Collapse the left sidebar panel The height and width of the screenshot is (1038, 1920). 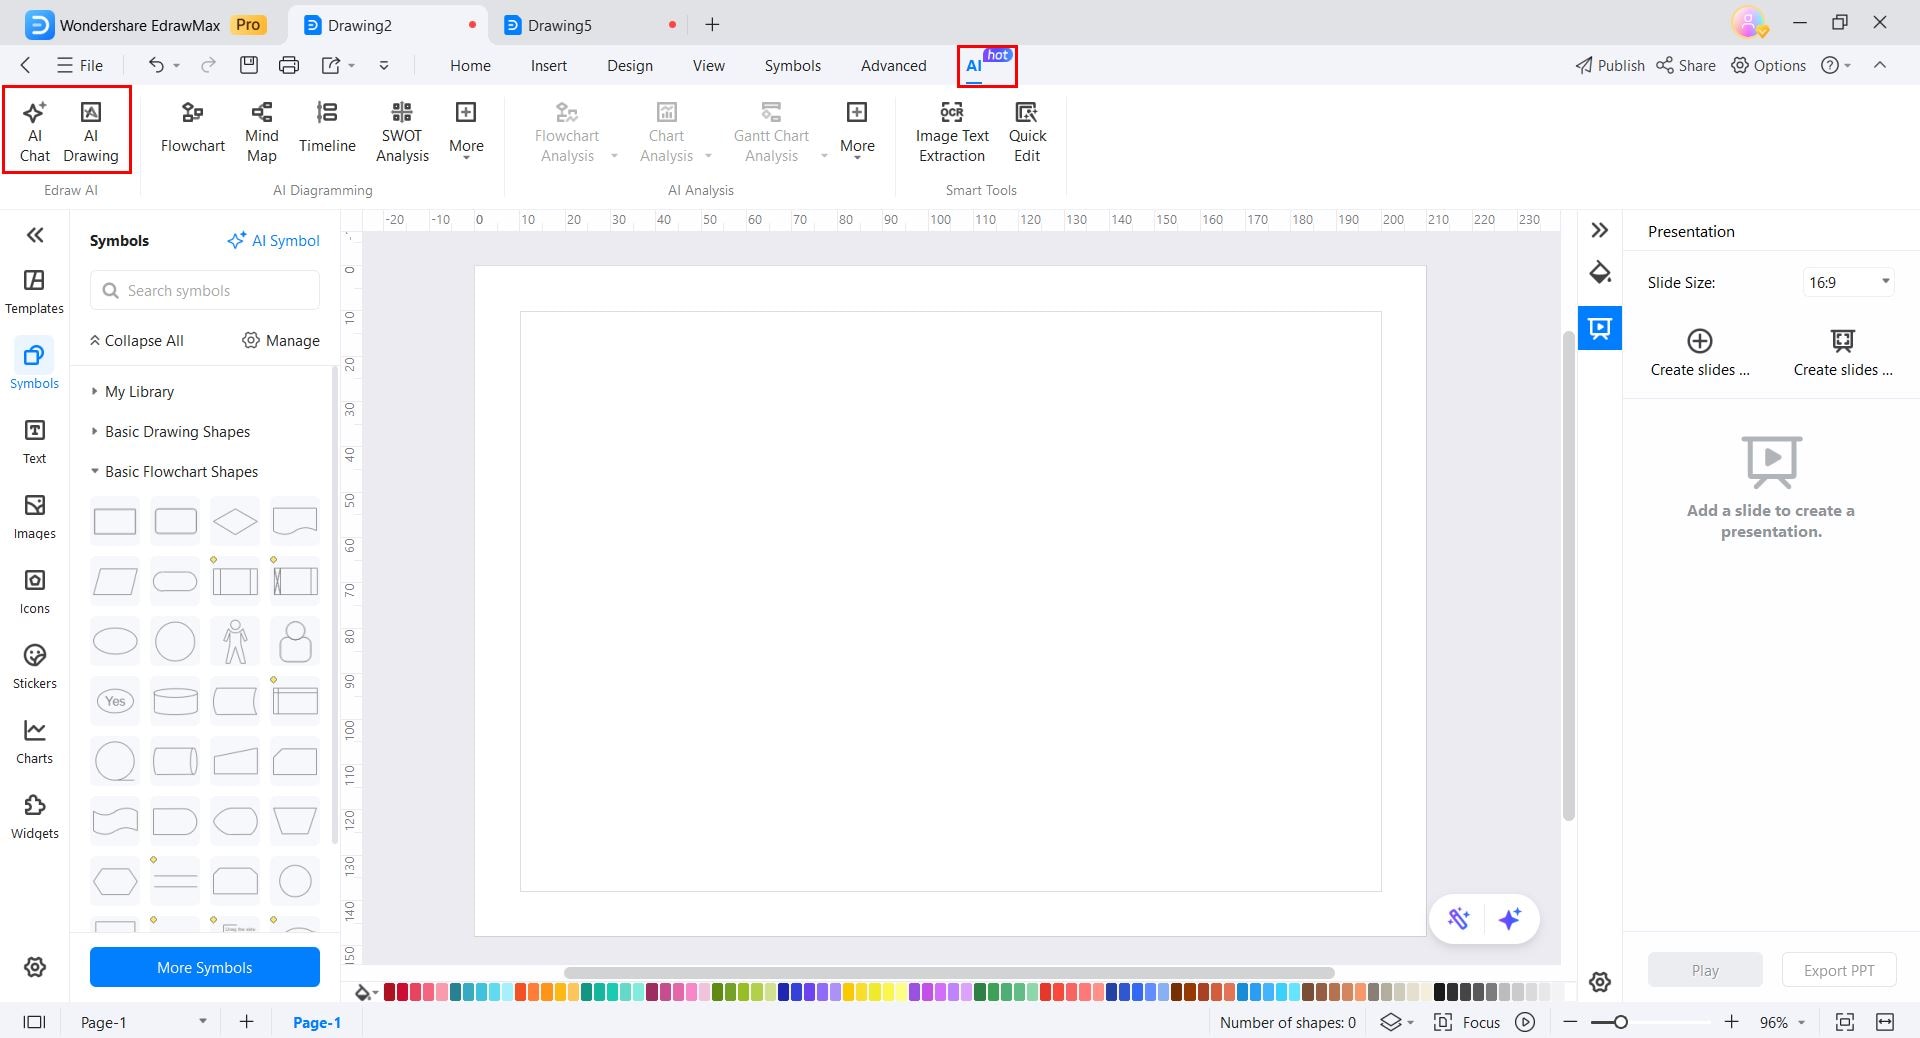(x=35, y=235)
